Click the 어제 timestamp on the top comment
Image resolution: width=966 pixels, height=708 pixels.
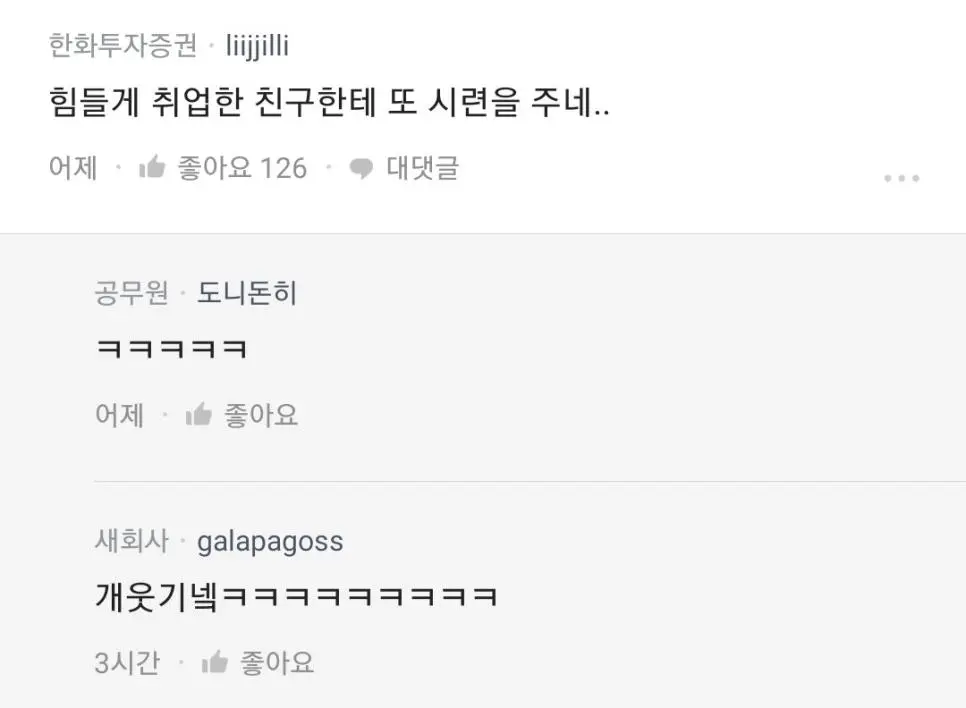(x=73, y=168)
